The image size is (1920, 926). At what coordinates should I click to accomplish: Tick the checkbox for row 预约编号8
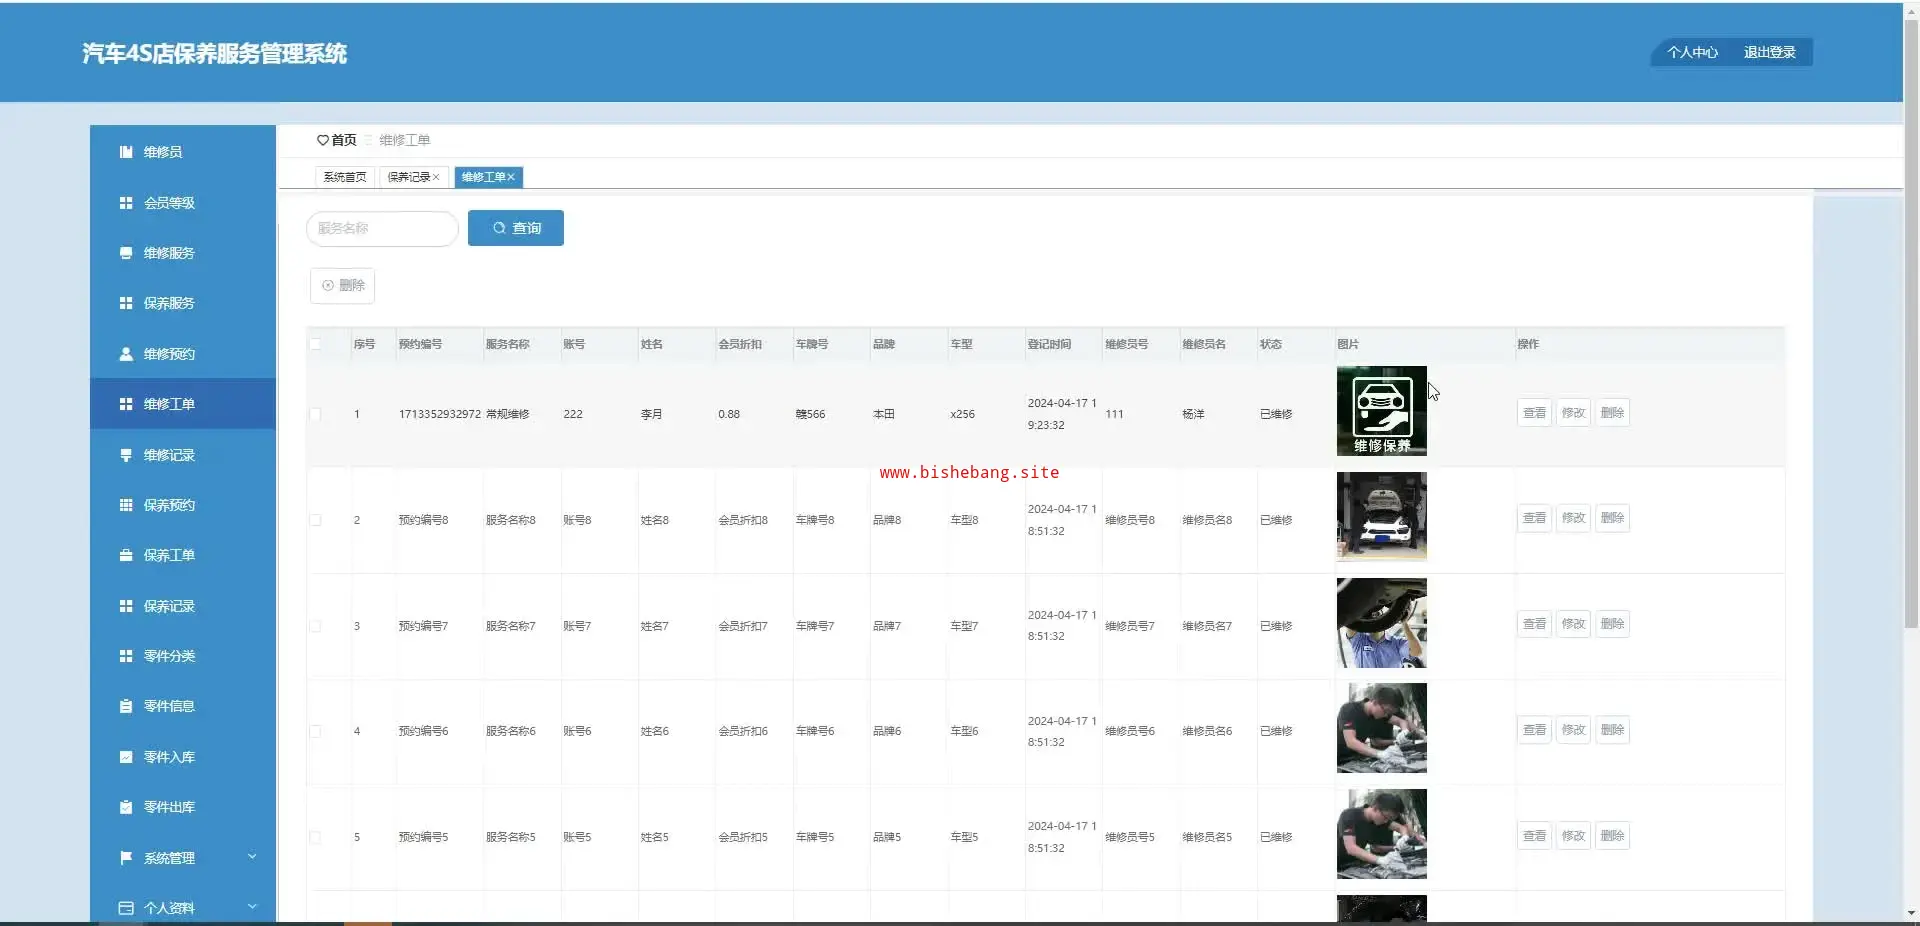point(315,520)
